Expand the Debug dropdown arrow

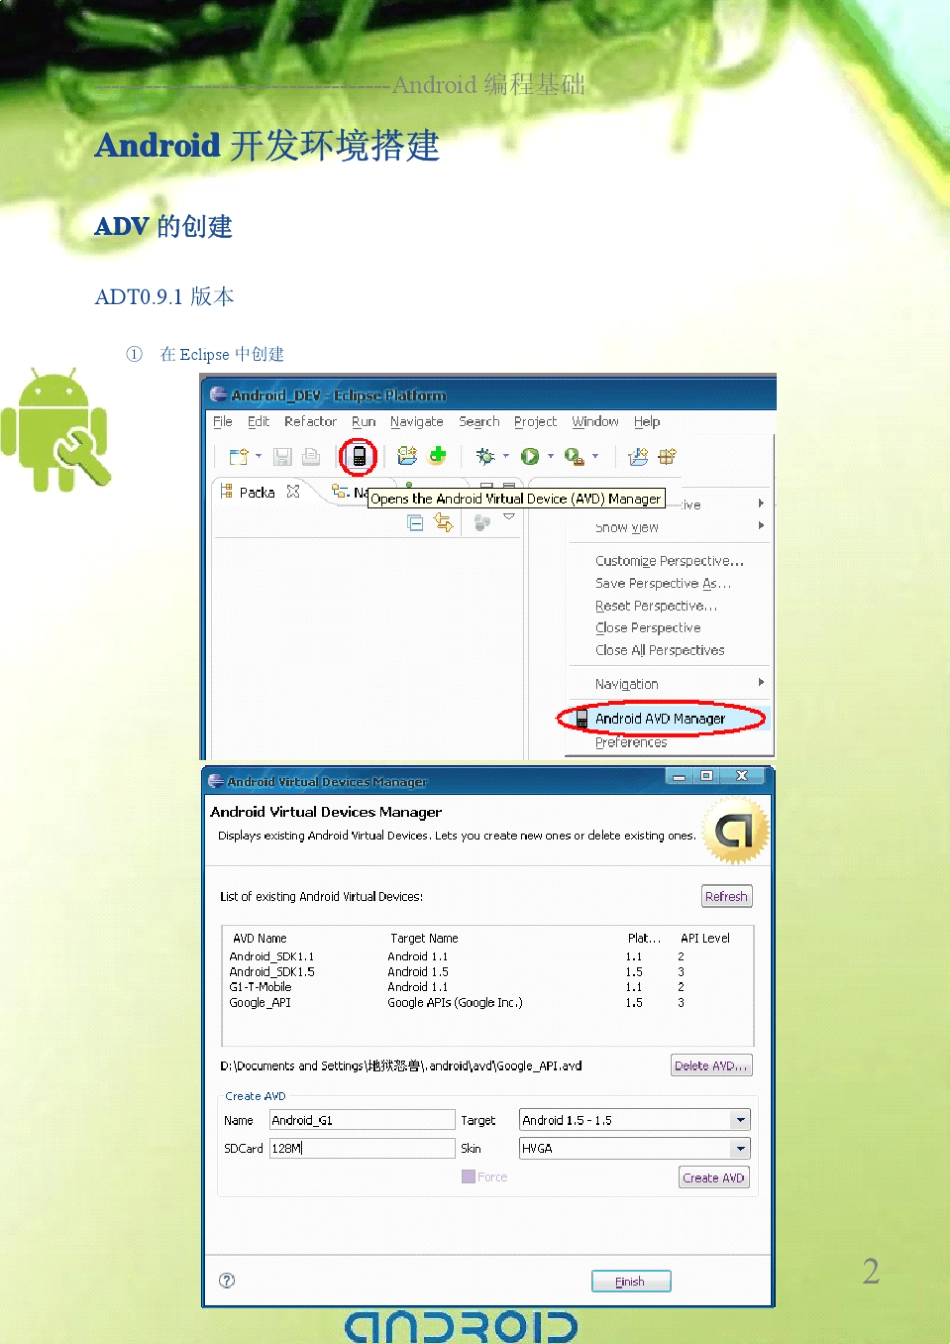[x=506, y=457]
